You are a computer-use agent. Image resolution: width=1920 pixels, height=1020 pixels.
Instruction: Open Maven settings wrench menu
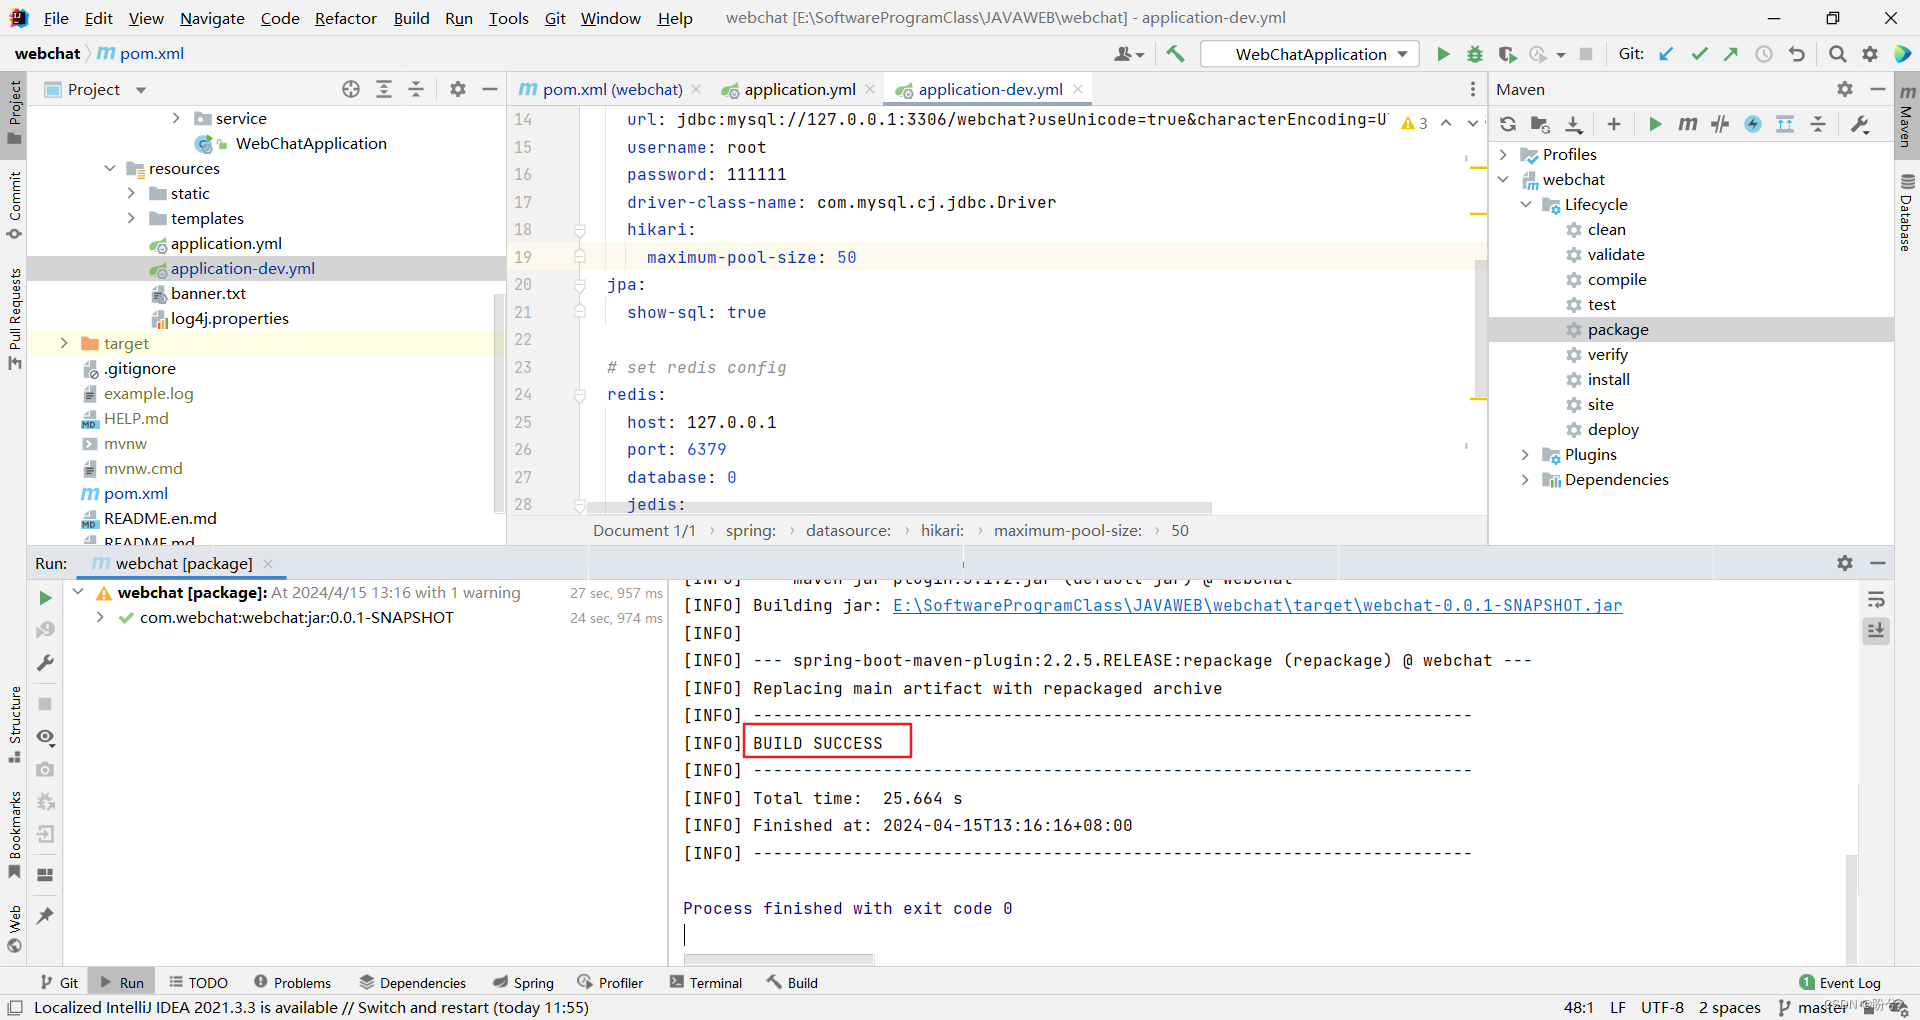[1861, 124]
